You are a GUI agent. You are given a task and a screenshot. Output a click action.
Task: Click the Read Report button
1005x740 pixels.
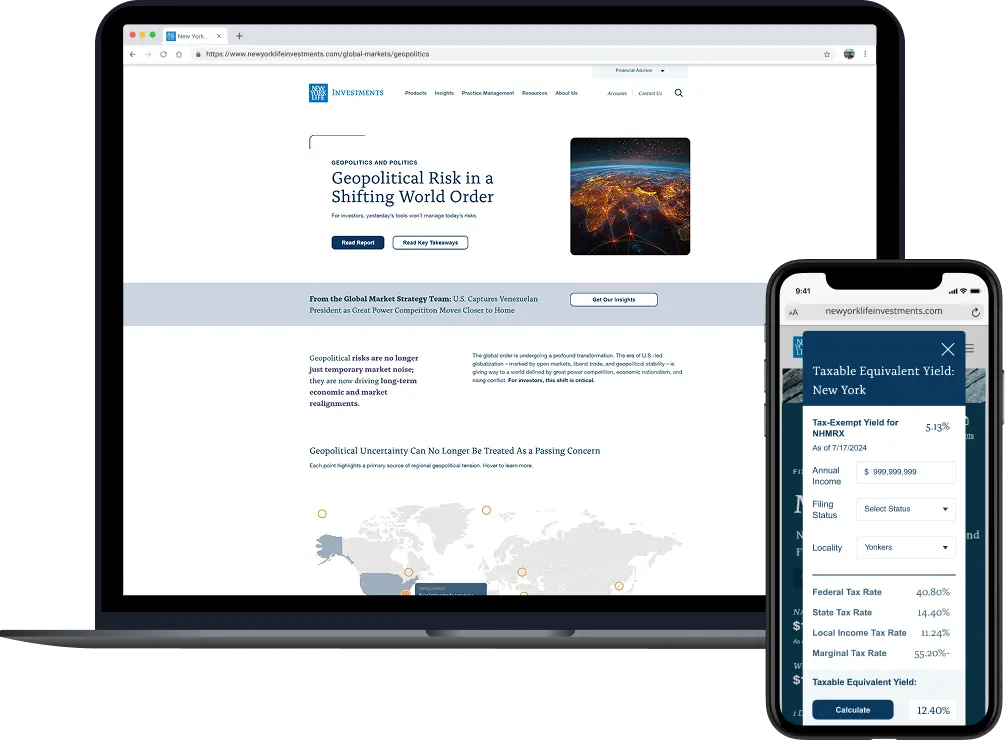tap(358, 243)
